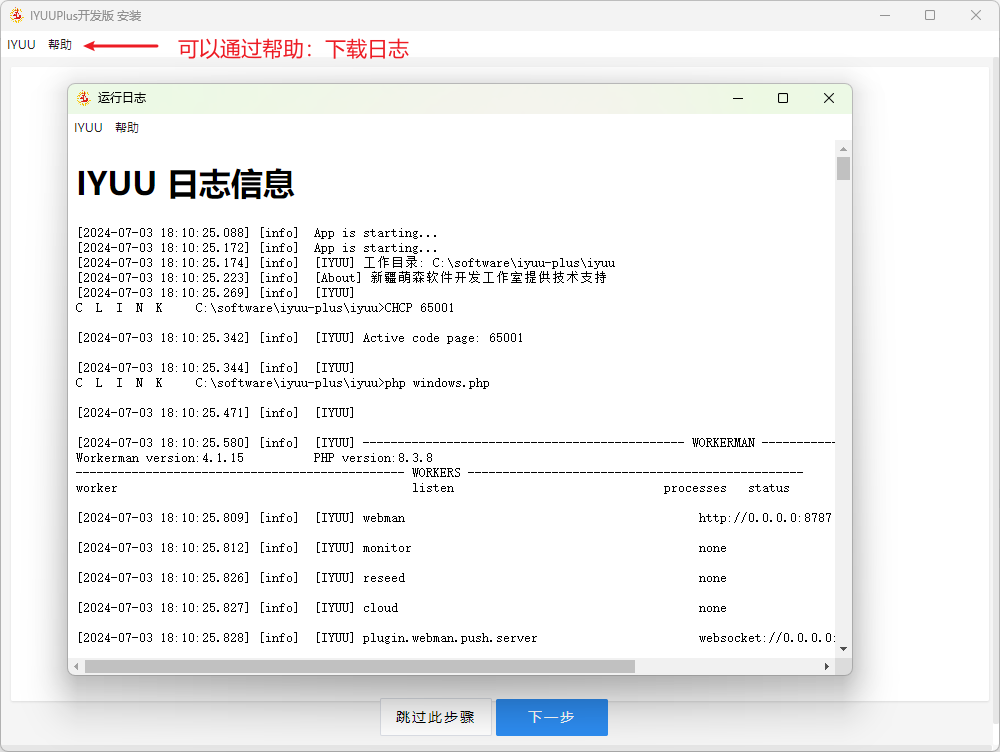
Task: Click the http://0.0.0.0:8787 address
Action: [x=765, y=518]
